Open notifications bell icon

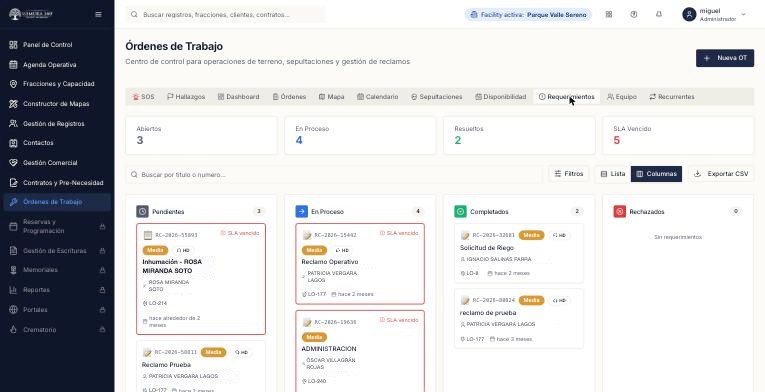click(x=659, y=15)
